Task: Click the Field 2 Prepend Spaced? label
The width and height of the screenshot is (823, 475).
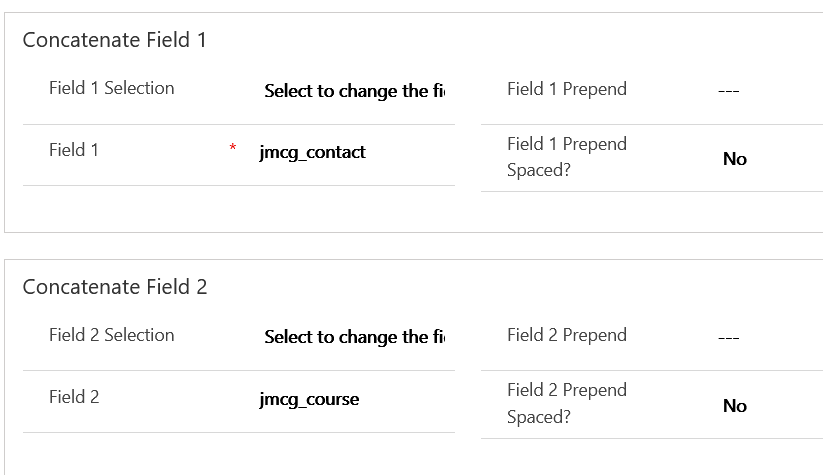Action: click(x=567, y=403)
